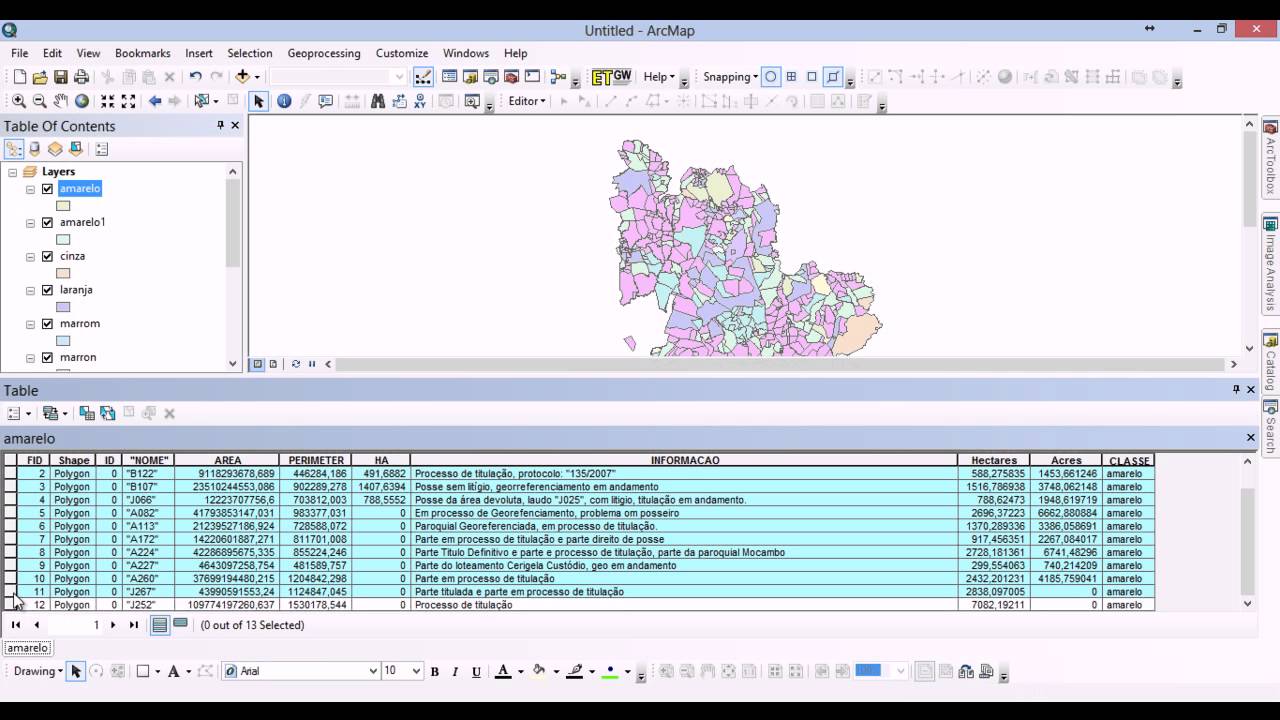Open the ET GeoWizards tool
Viewport: 1280px width, 720px height.
click(612, 77)
